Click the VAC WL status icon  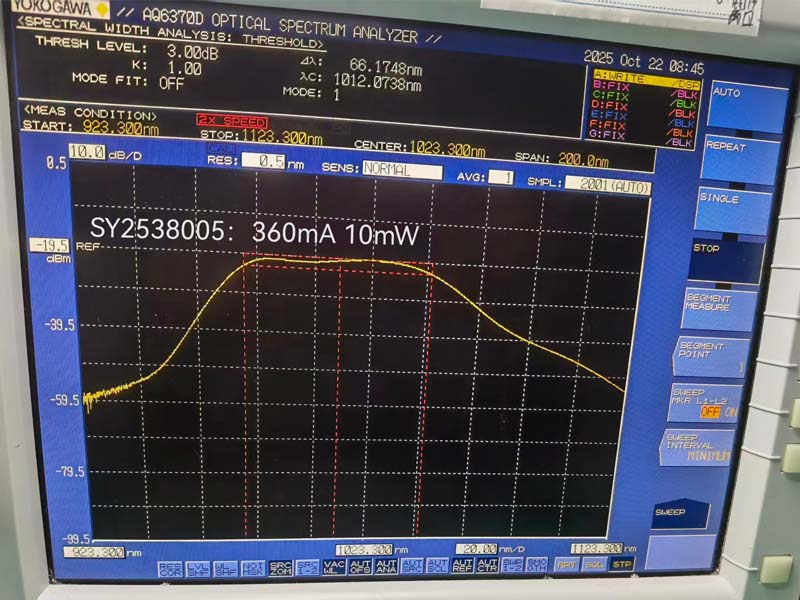(x=334, y=567)
